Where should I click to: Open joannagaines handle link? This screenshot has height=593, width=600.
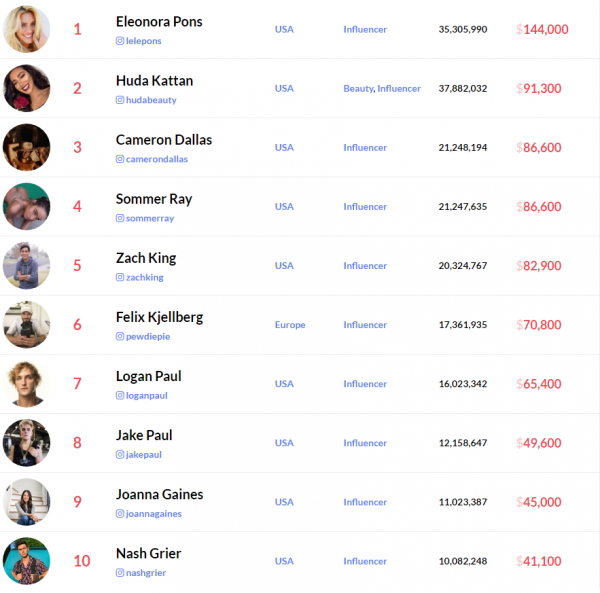(x=153, y=513)
